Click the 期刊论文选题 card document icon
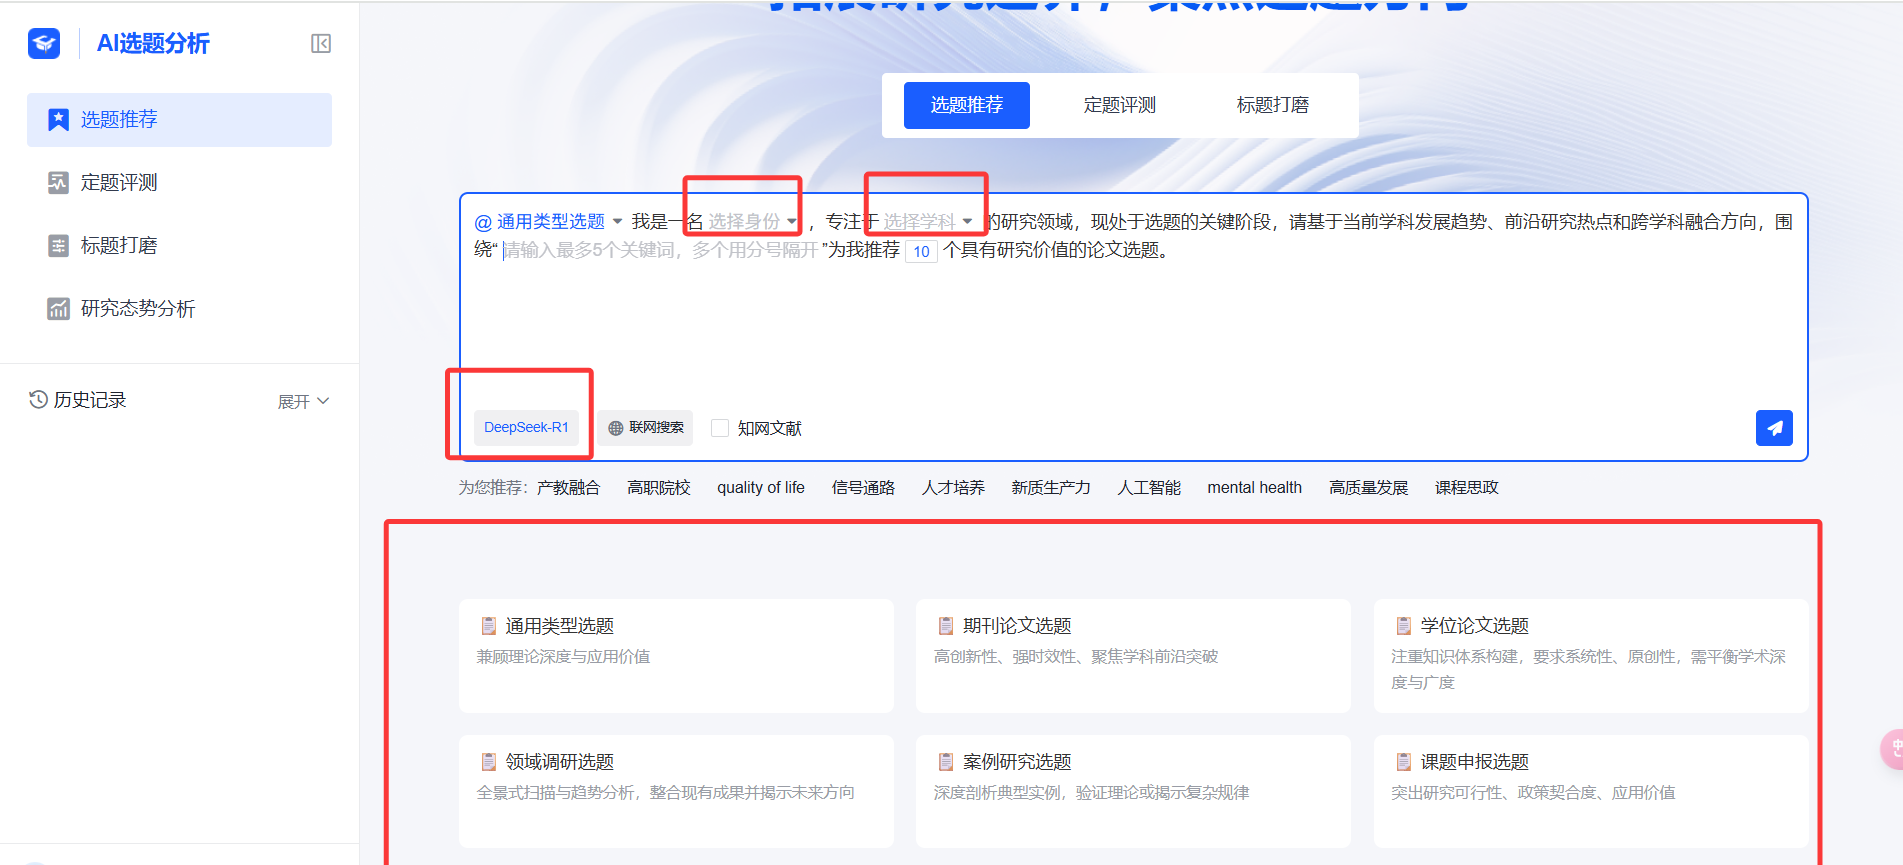Screen dimensions: 1903x865 [x=946, y=626]
